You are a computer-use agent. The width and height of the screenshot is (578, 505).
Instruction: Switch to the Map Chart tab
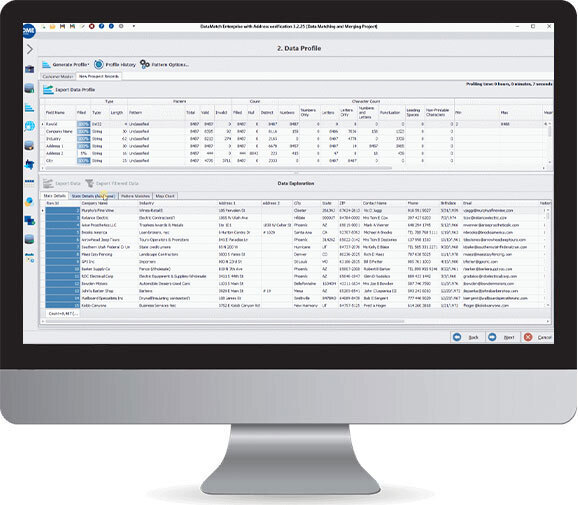(165, 196)
